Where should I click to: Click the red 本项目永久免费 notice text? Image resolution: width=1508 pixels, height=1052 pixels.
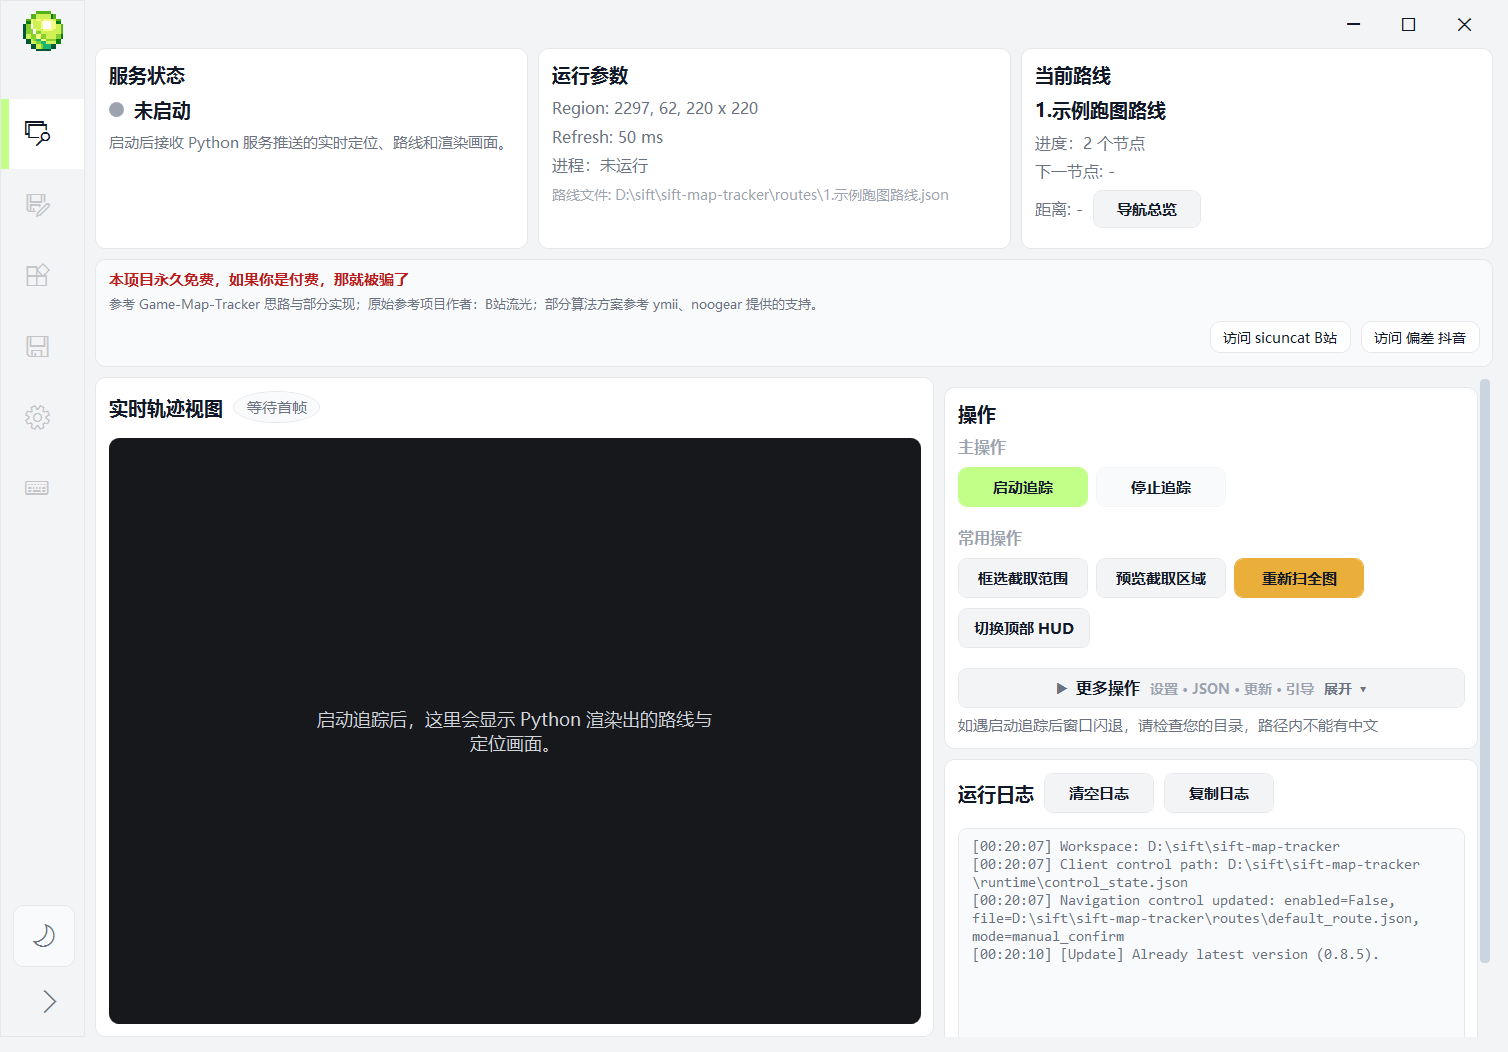(x=259, y=280)
